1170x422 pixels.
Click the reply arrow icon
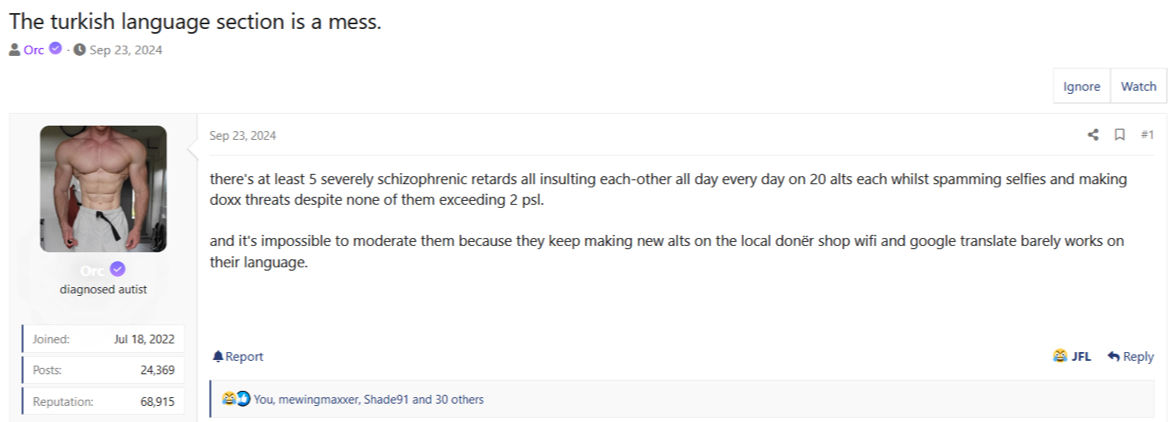(1113, 356)
